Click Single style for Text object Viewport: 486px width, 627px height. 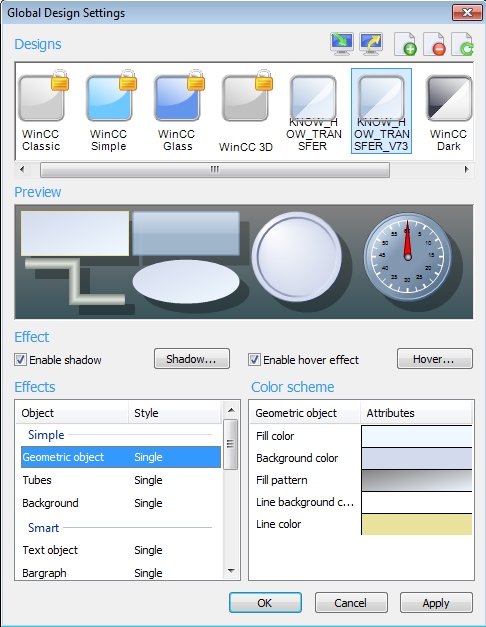click(x=148, y=550)
